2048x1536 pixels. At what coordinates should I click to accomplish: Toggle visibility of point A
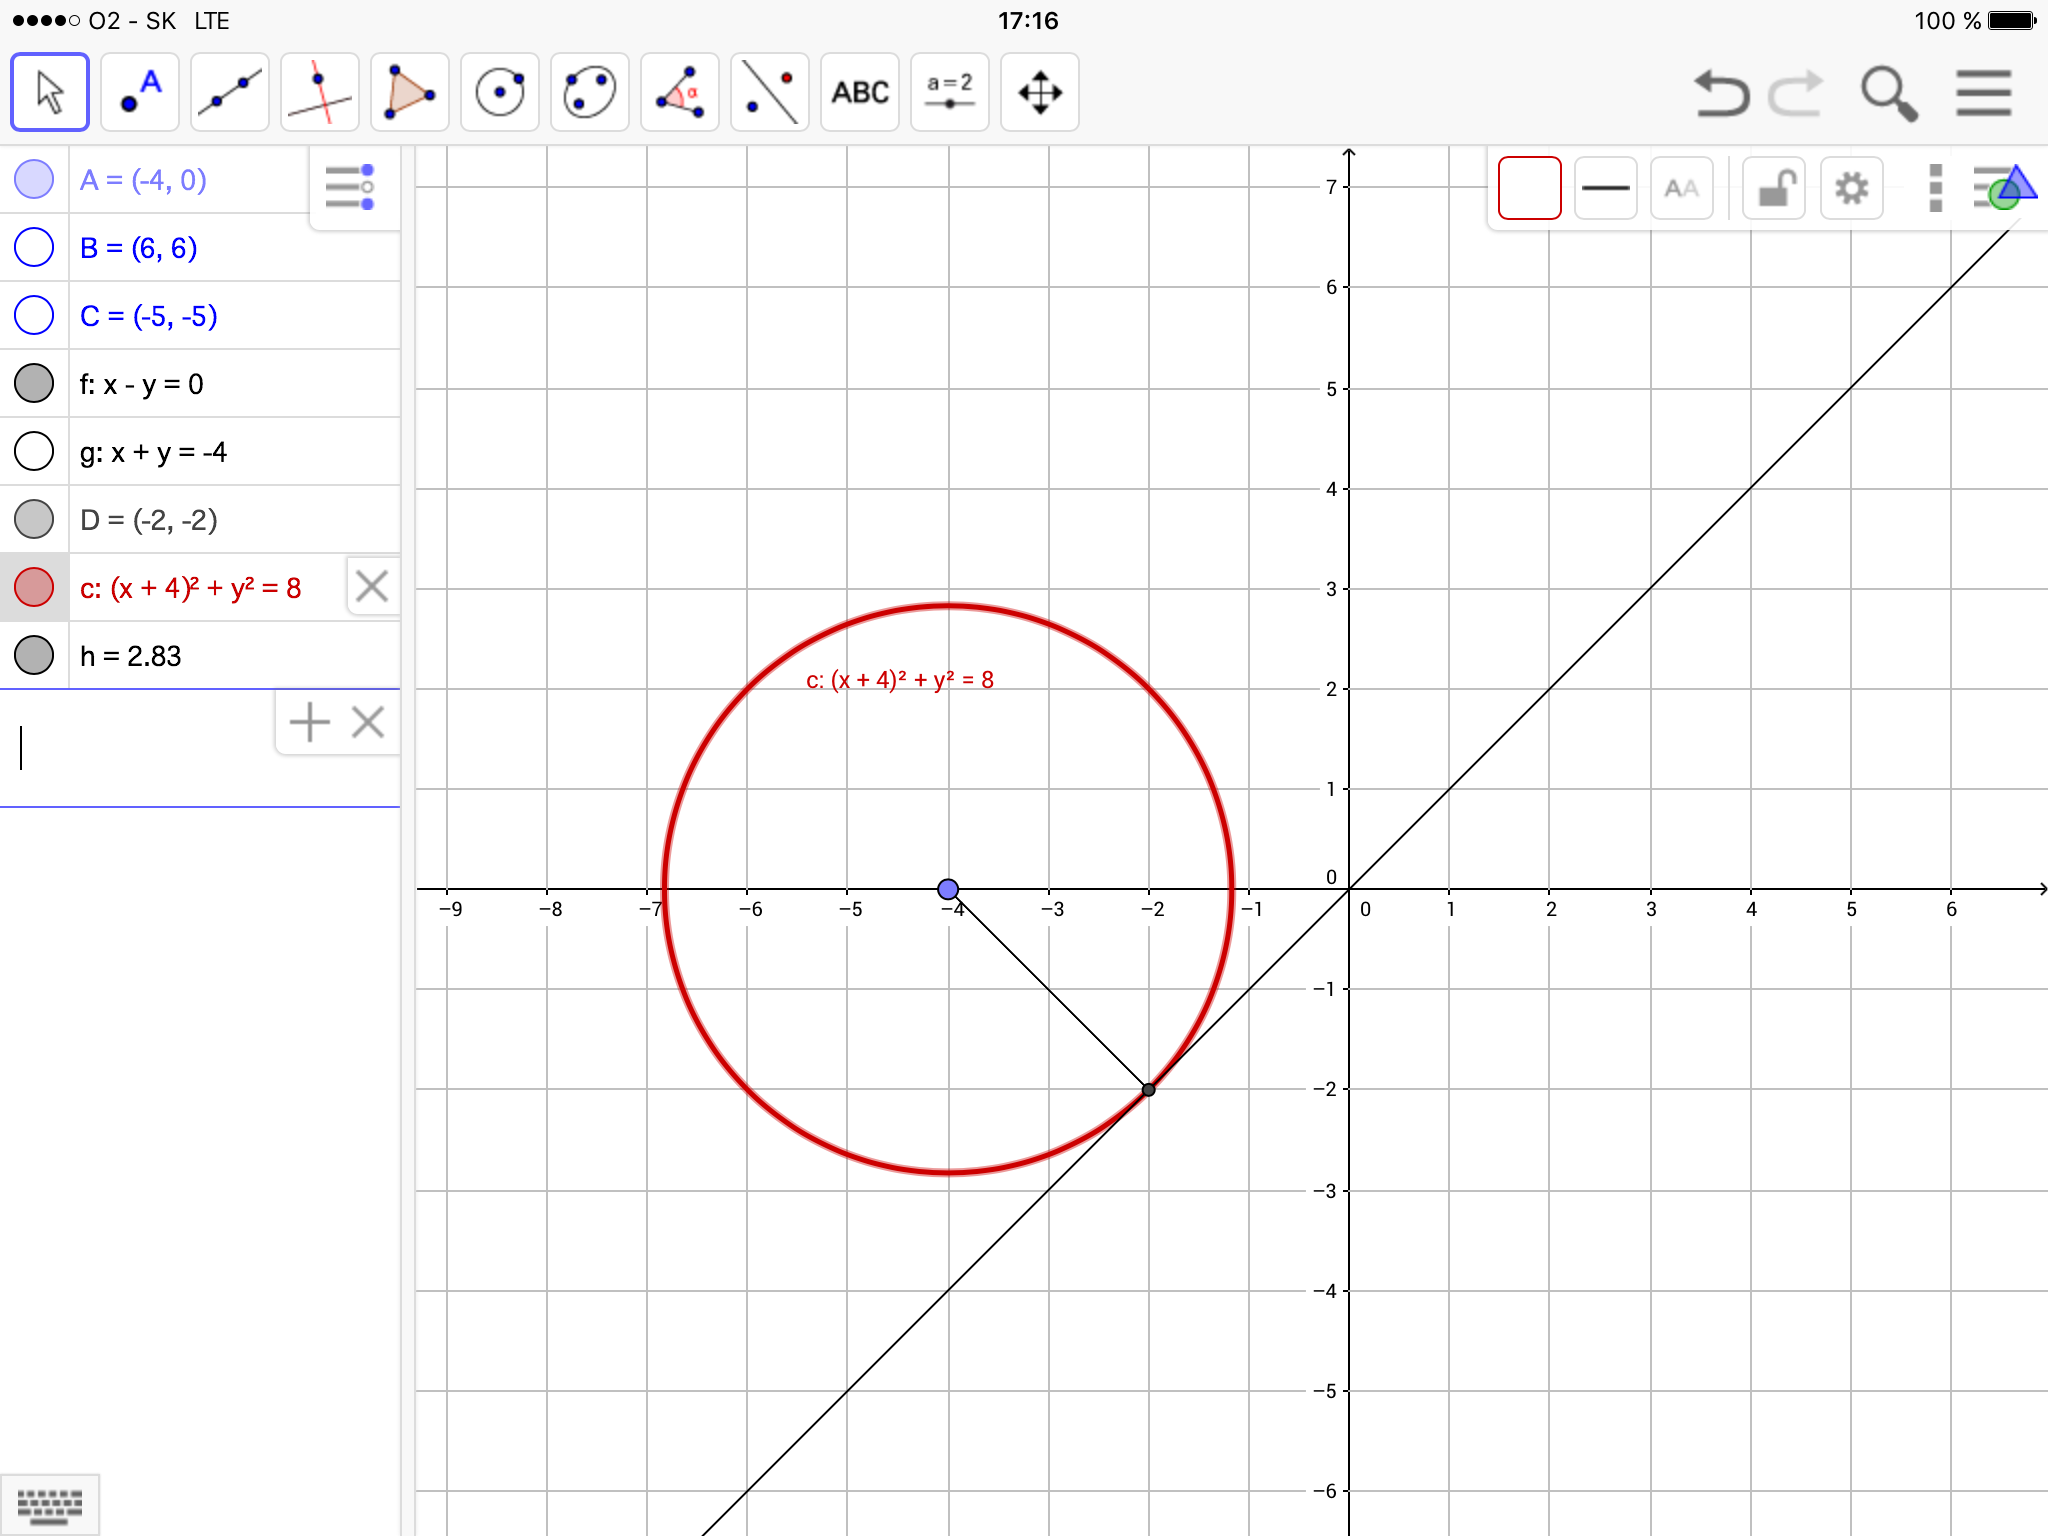(34, 180)
